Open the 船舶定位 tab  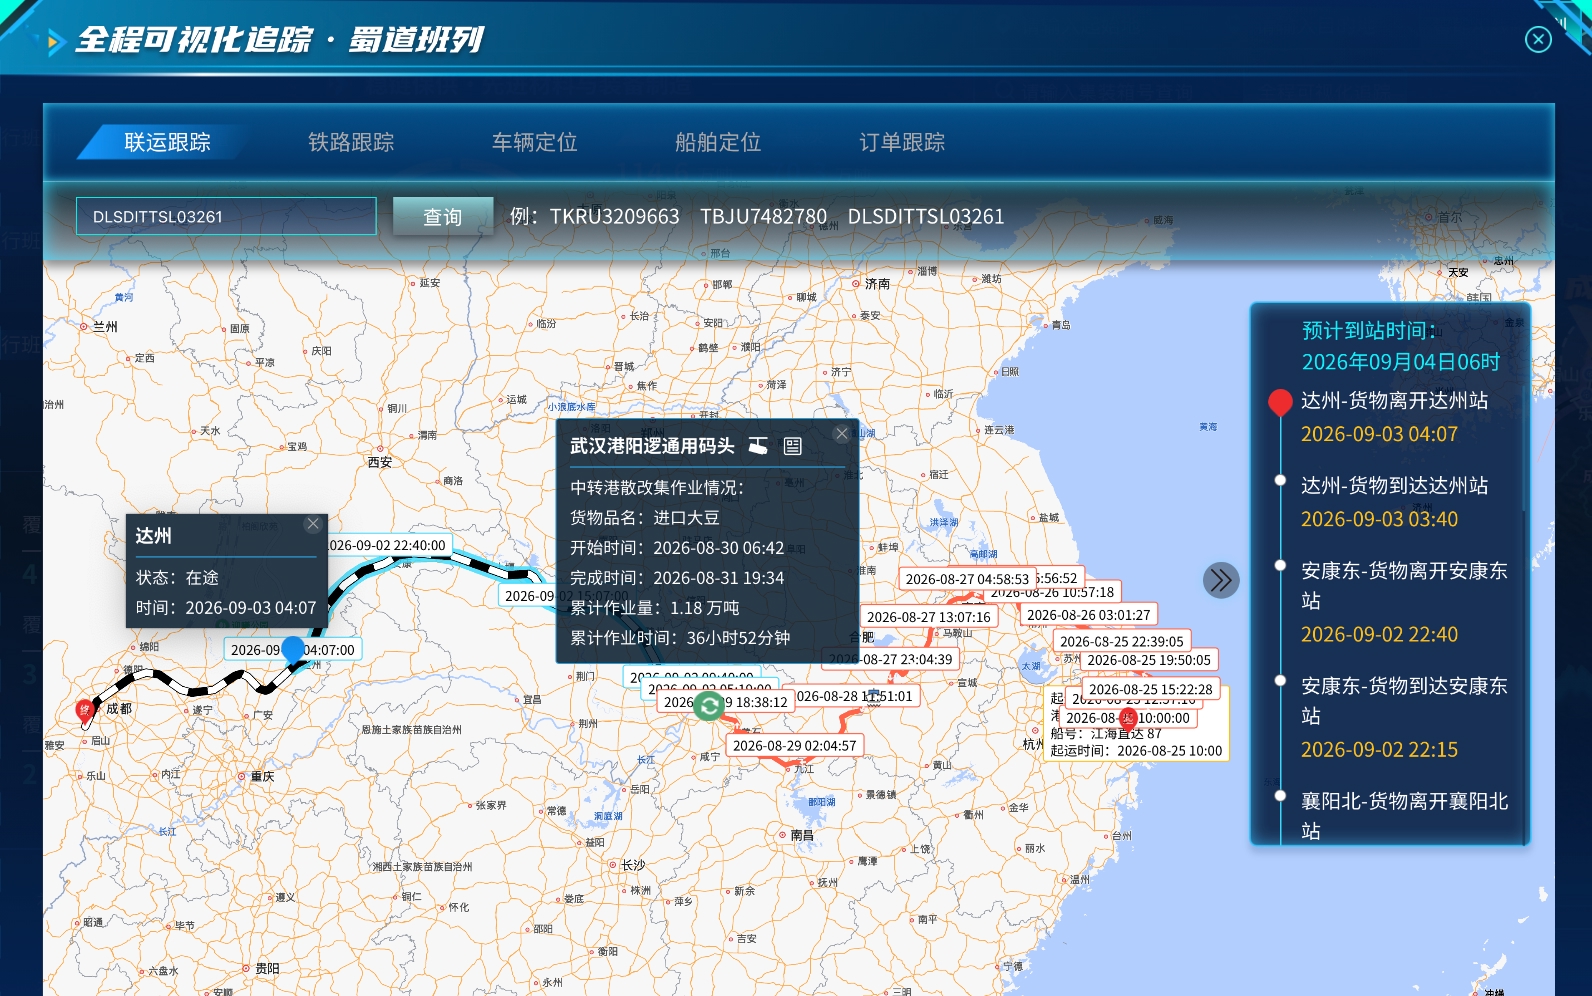tap(718, 142)
